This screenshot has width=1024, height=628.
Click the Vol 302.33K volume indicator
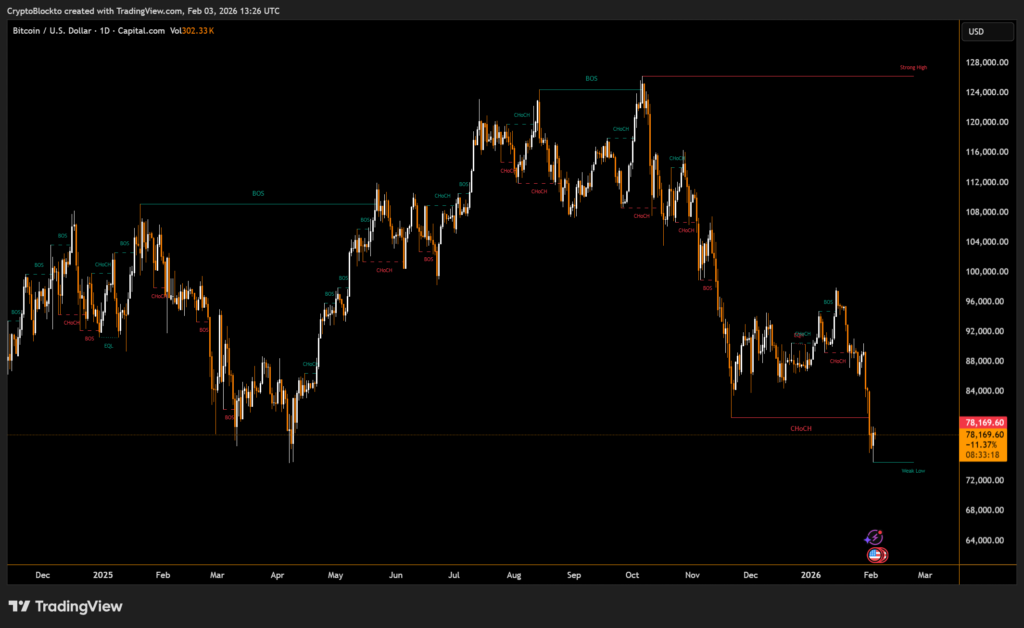tap(192, 31)
